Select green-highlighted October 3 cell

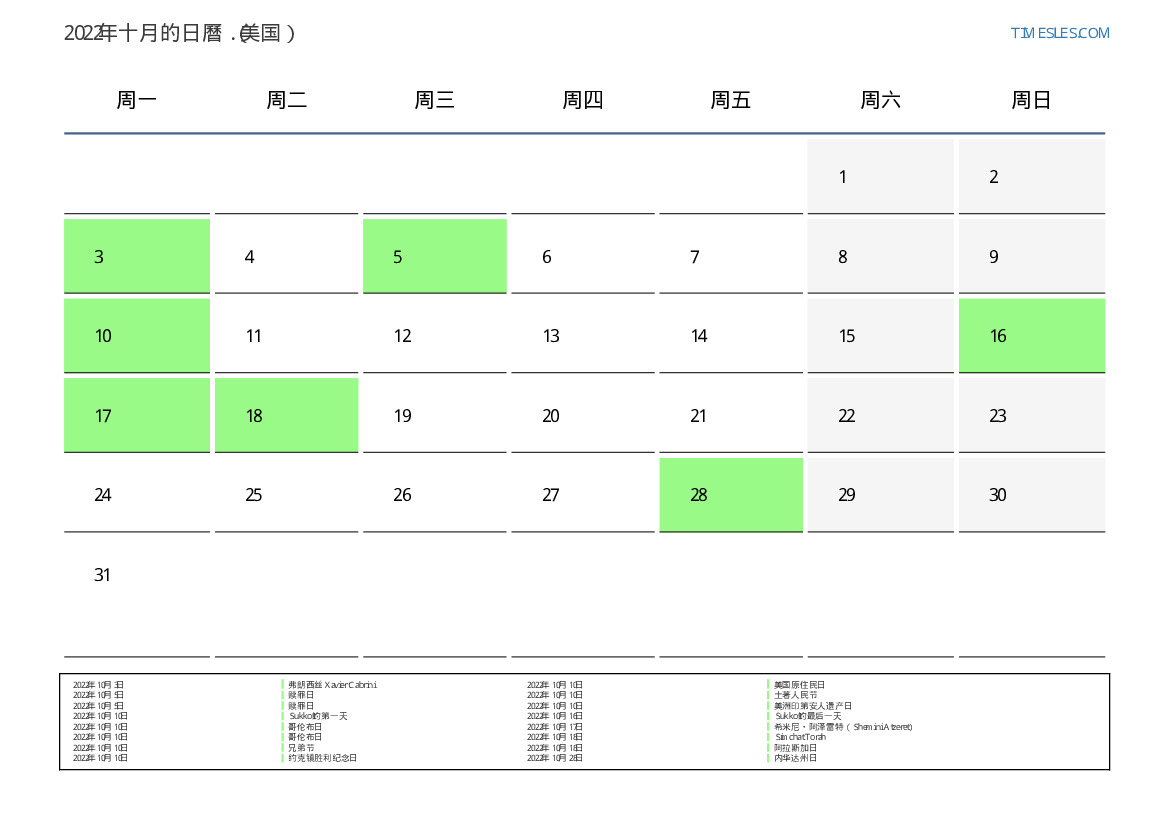coord(137,256)
